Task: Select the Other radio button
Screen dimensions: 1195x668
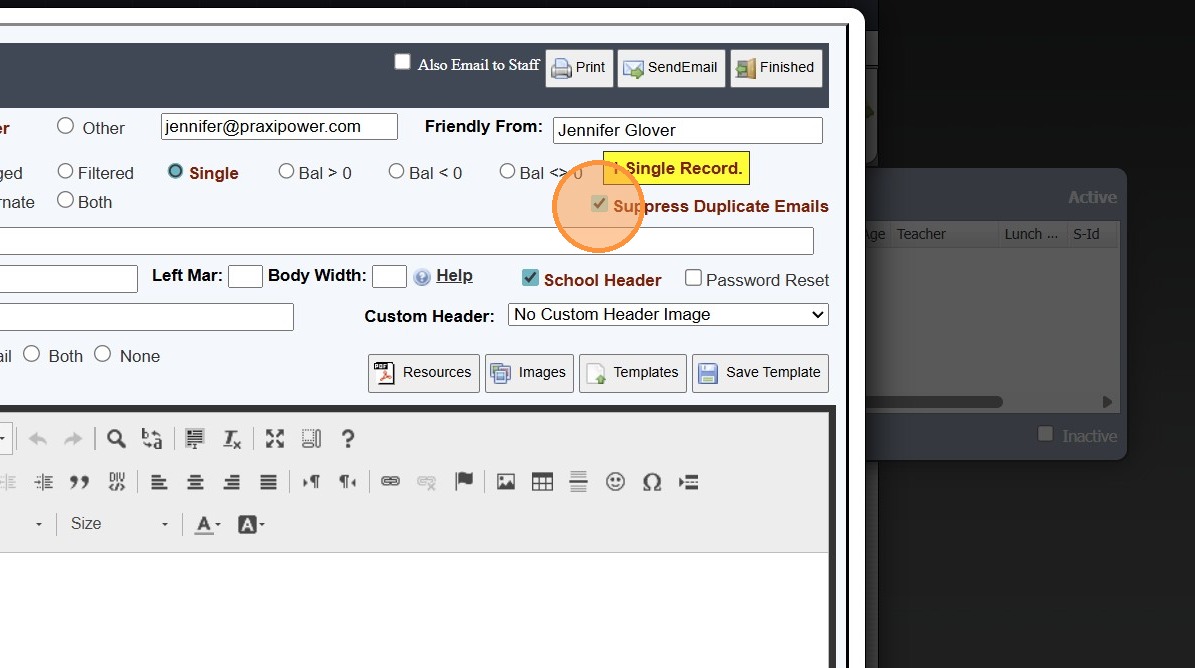Action: coord(66,126)
